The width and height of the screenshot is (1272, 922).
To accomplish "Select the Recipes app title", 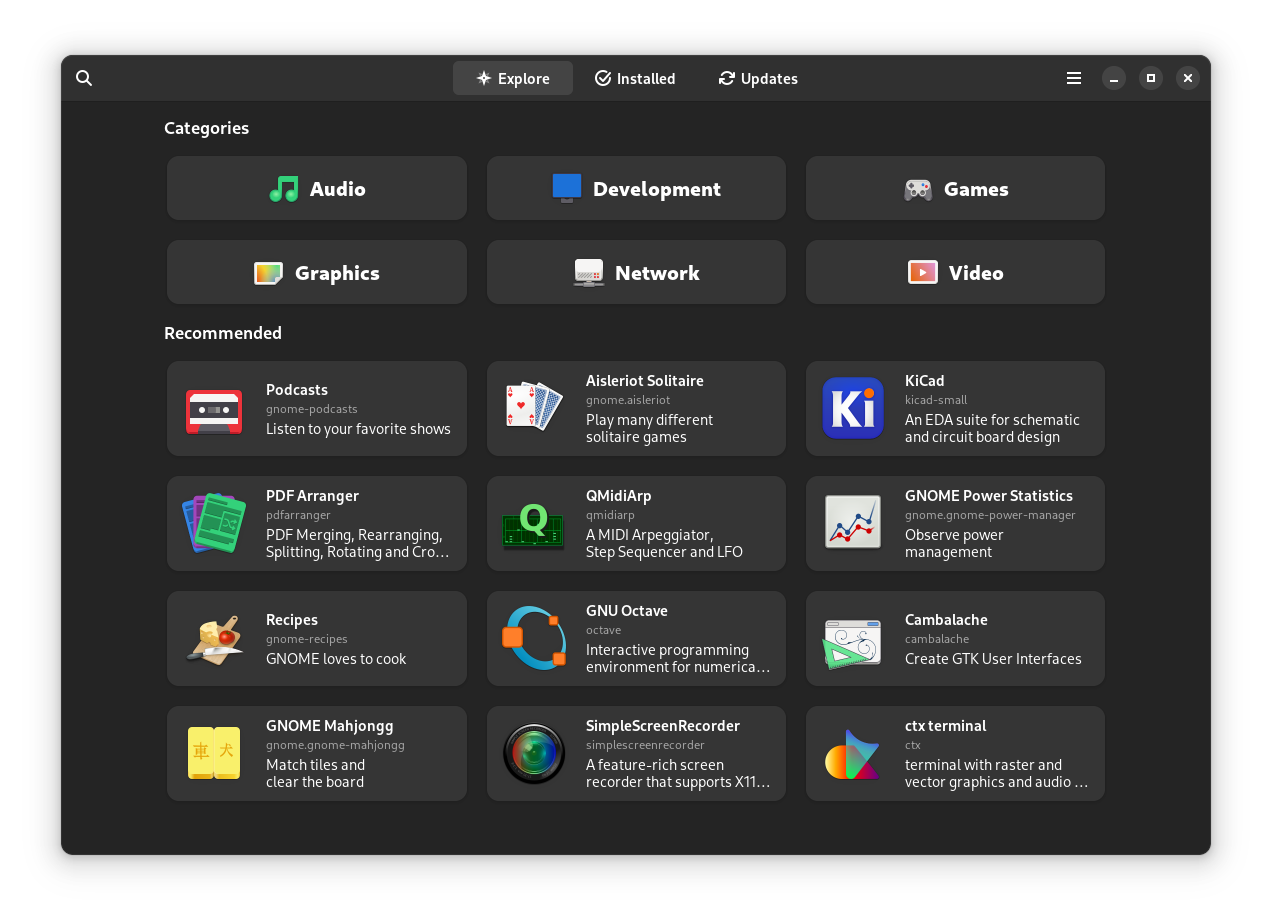I will coord(292,620).
